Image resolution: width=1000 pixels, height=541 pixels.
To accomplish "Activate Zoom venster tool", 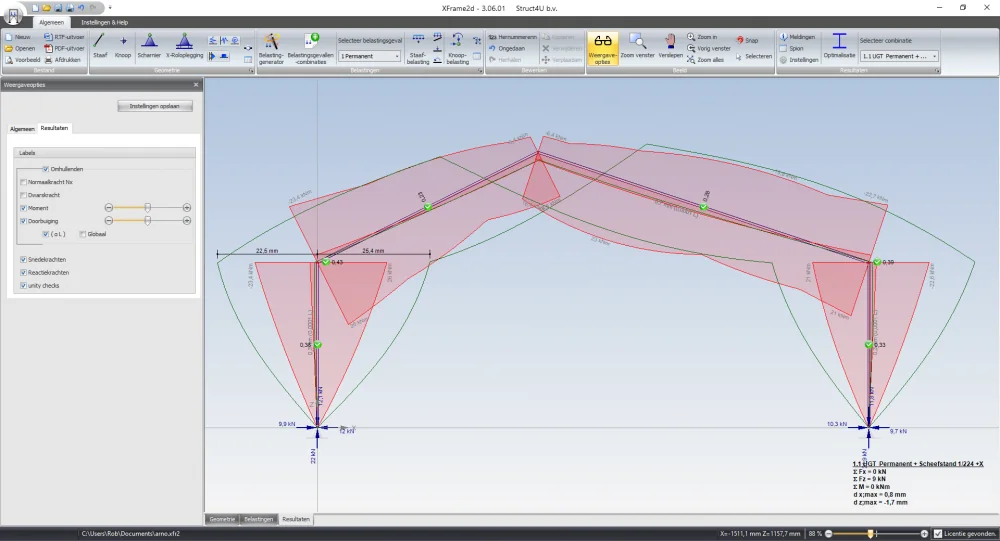I will (x=637, y=47).
